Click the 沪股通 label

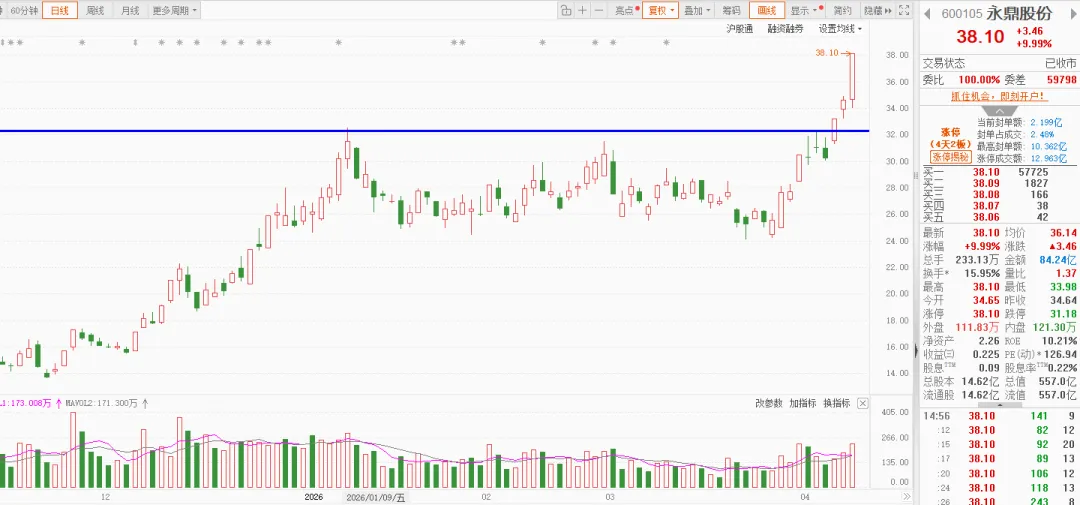pos(740,29)
